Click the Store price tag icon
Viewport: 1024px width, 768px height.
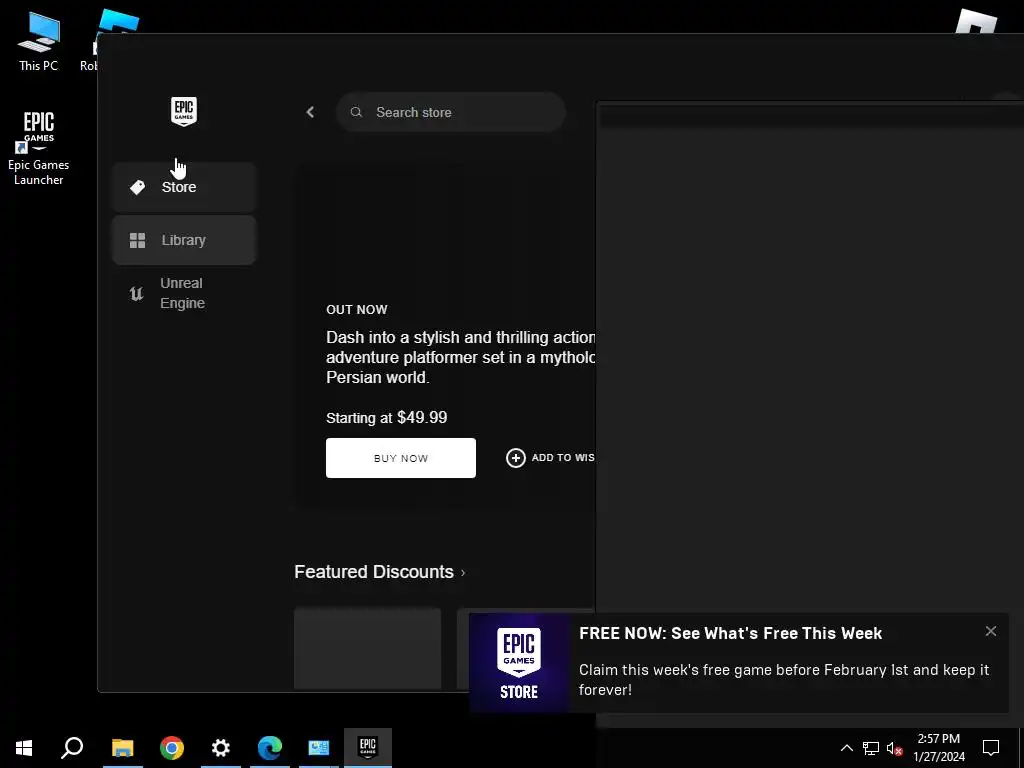point(137,187)
